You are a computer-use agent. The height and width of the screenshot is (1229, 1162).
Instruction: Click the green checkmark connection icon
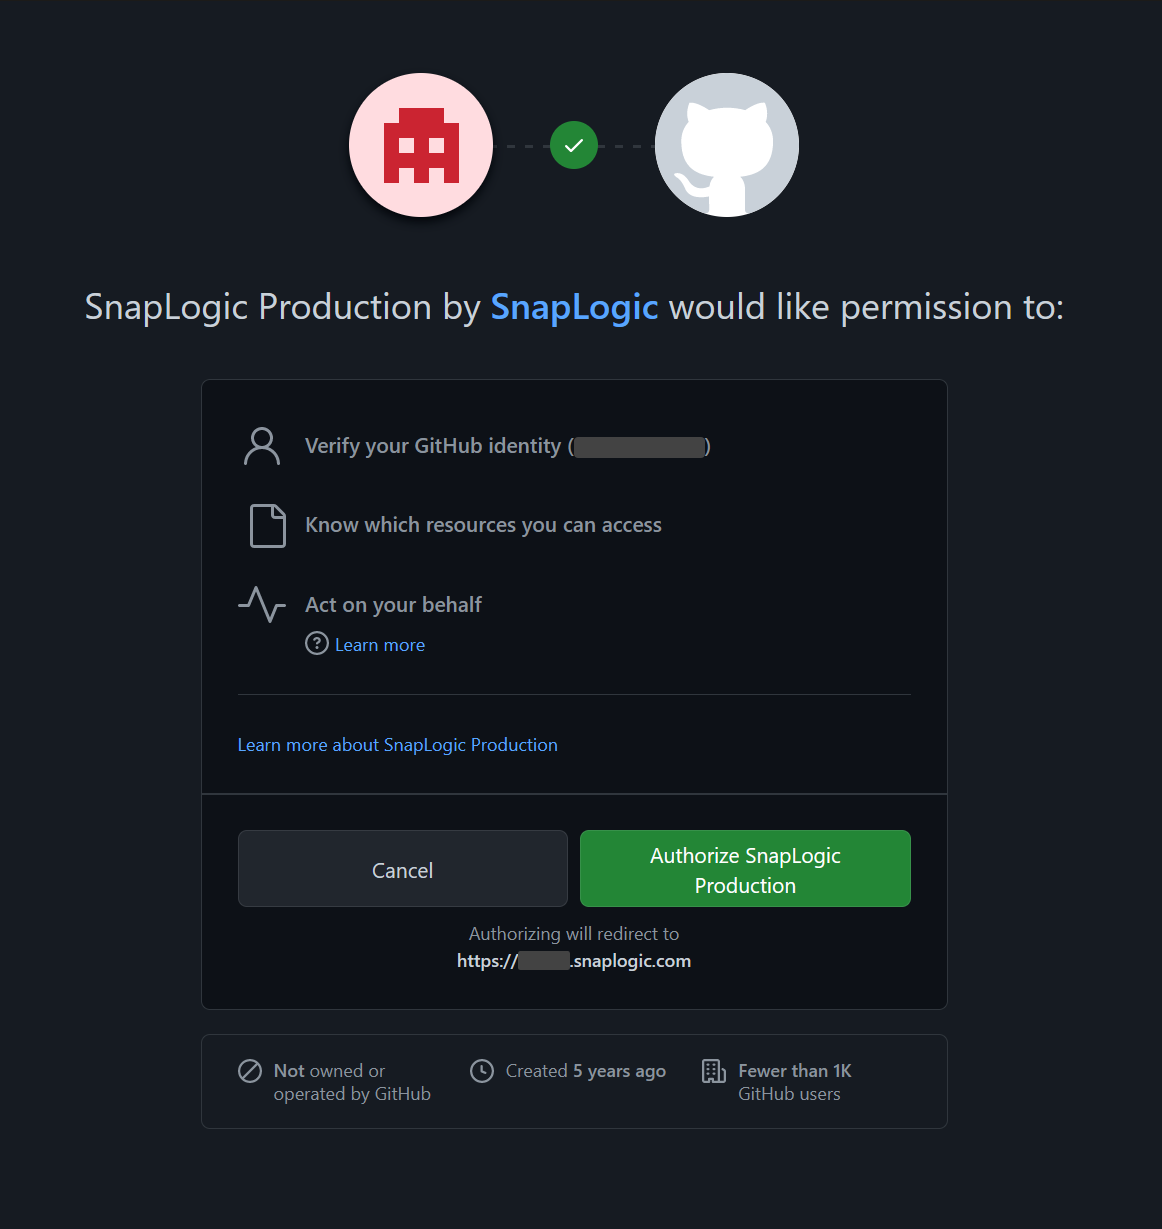[x=573, y=145]
